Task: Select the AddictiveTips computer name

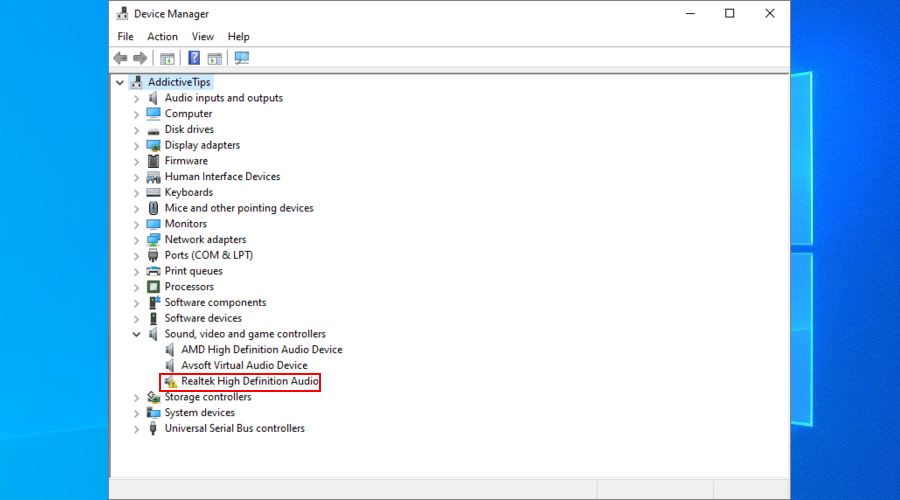Action: click(x=179, y=82)
